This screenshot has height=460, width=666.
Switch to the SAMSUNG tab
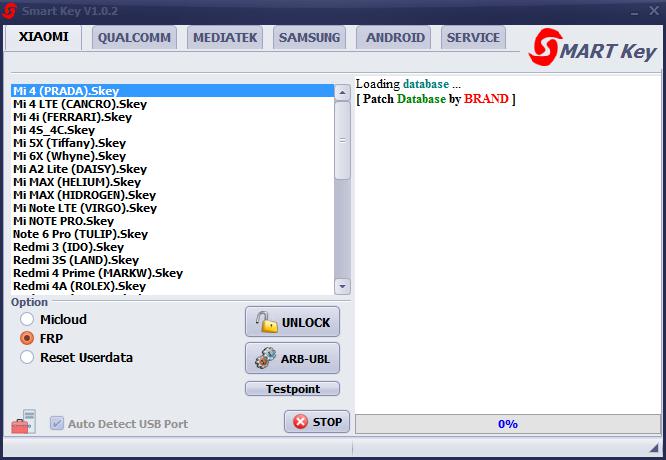309,38
